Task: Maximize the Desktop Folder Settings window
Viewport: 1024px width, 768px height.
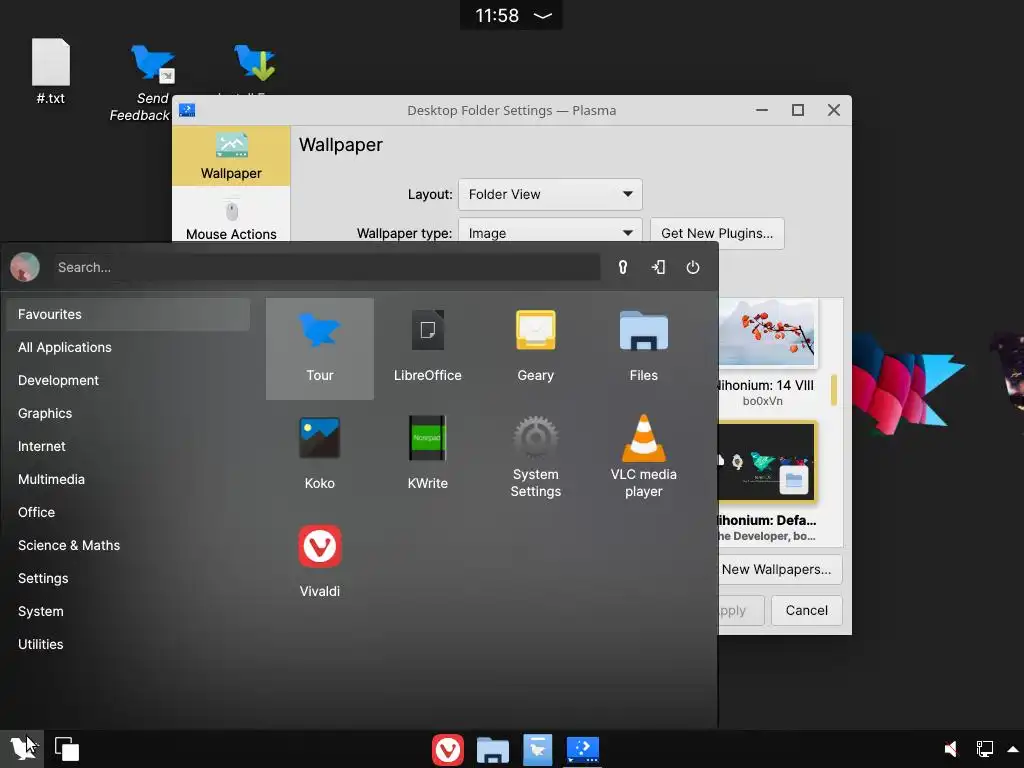Action: (797, 110)
